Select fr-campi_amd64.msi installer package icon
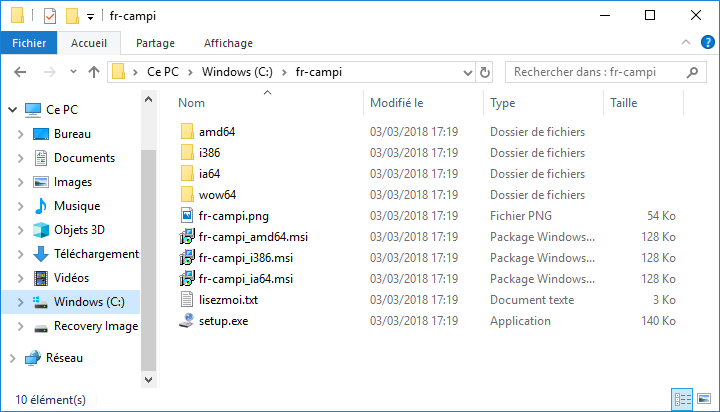This screenshot has width=720, height=412. pyautogui.click(x=187, y=237)
